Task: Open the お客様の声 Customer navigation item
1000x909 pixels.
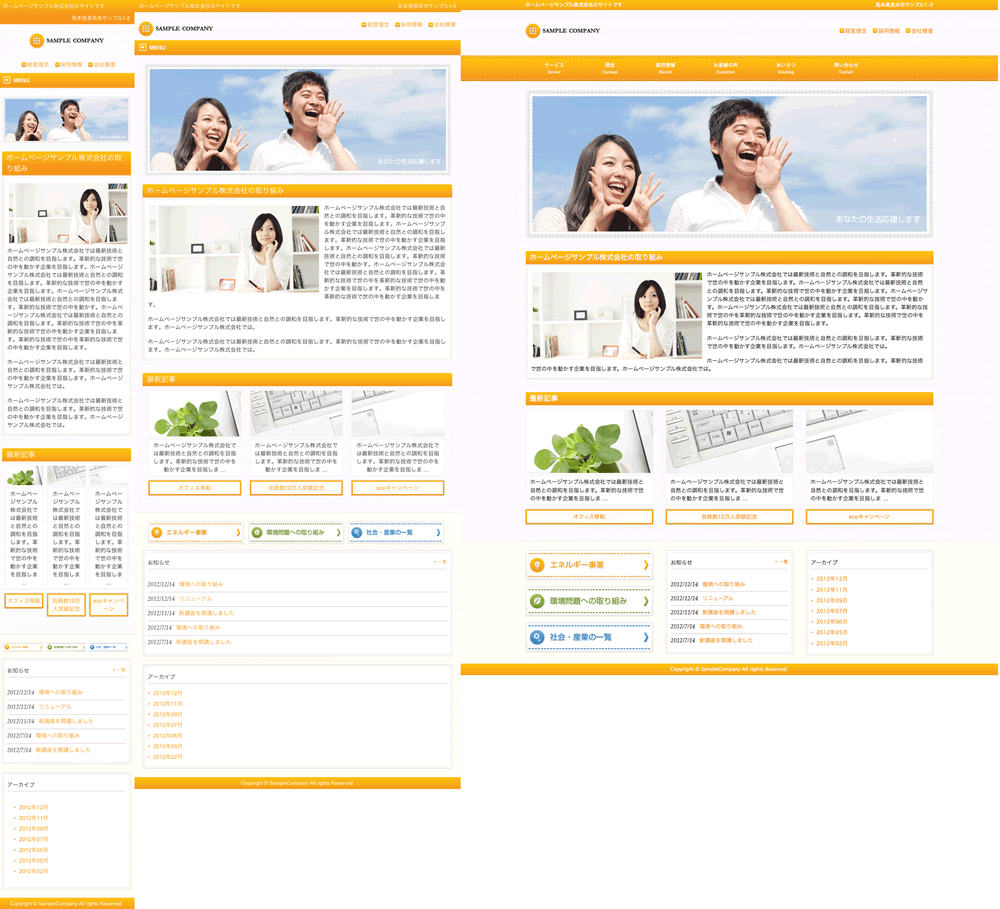Action: tap(725, 68)
